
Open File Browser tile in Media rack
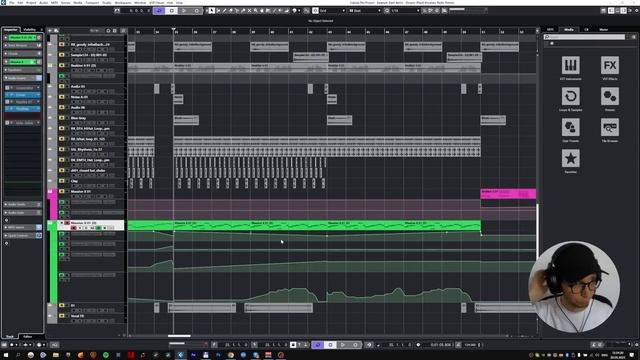point(609,127)
